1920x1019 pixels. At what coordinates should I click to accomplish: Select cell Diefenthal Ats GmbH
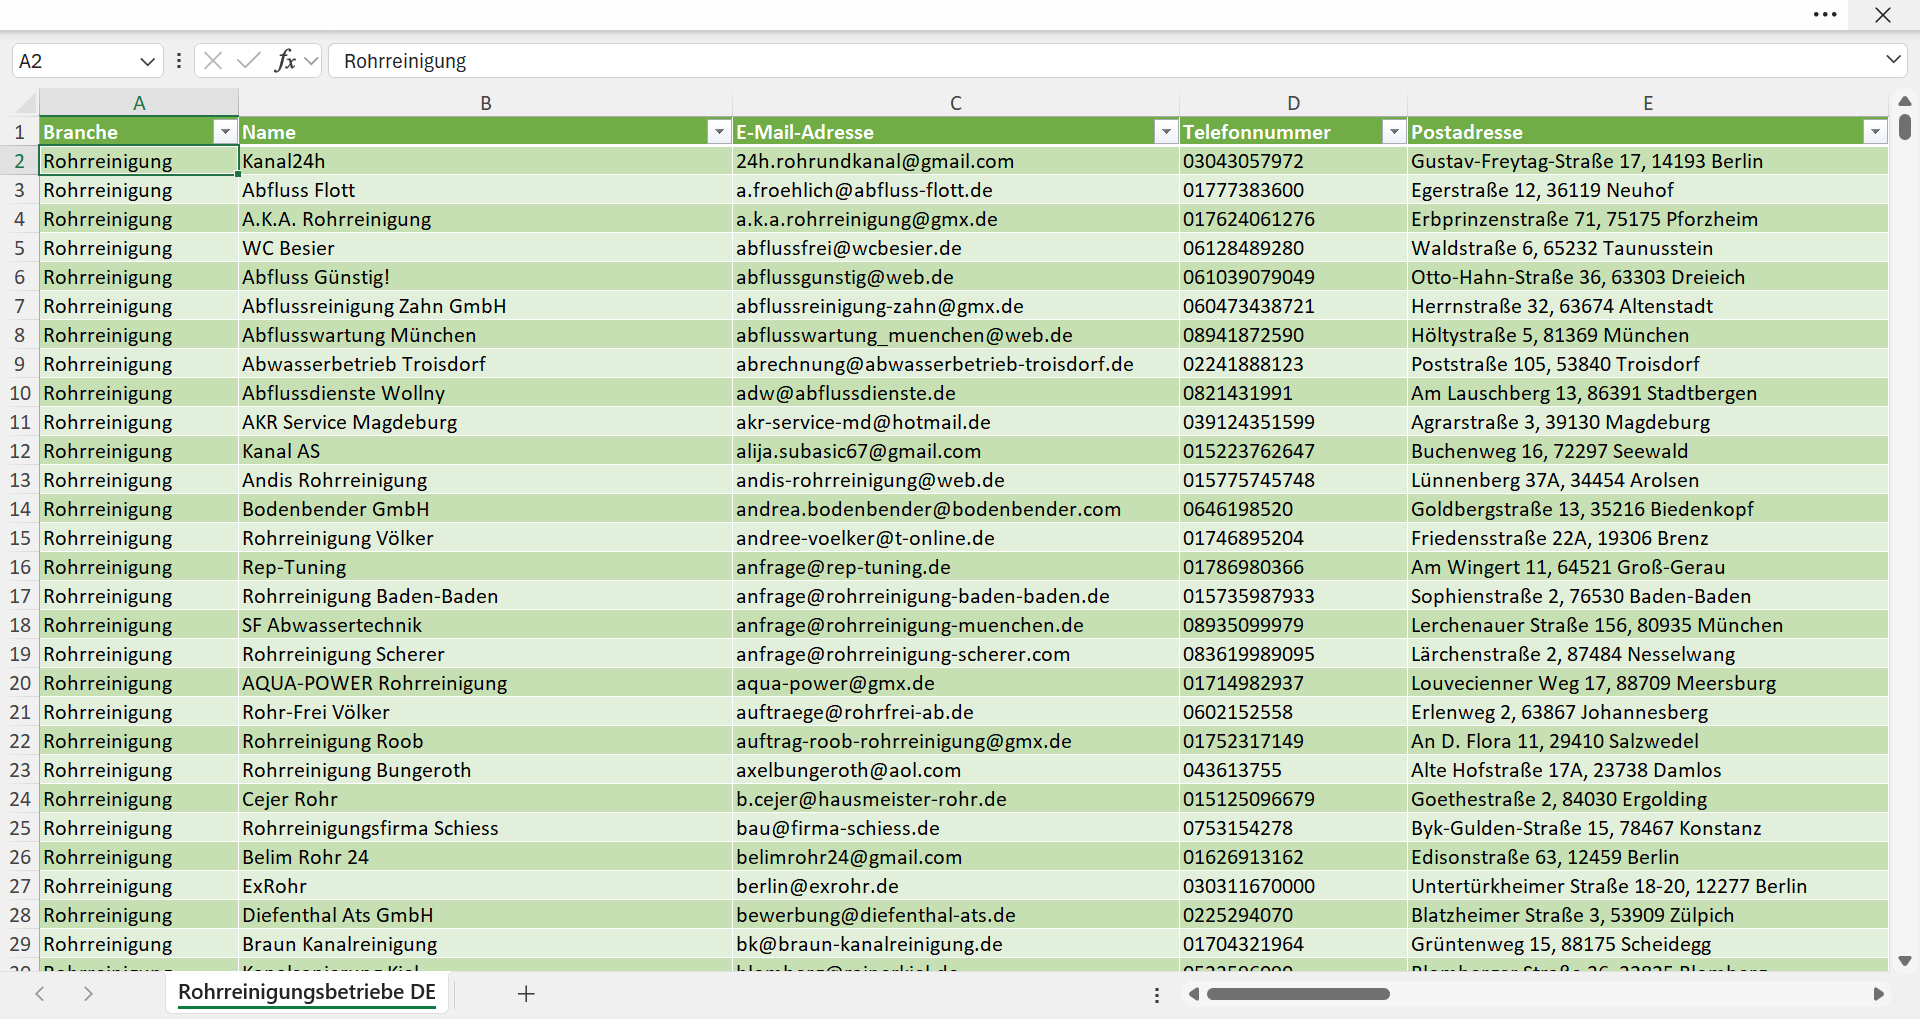point(485,915)
